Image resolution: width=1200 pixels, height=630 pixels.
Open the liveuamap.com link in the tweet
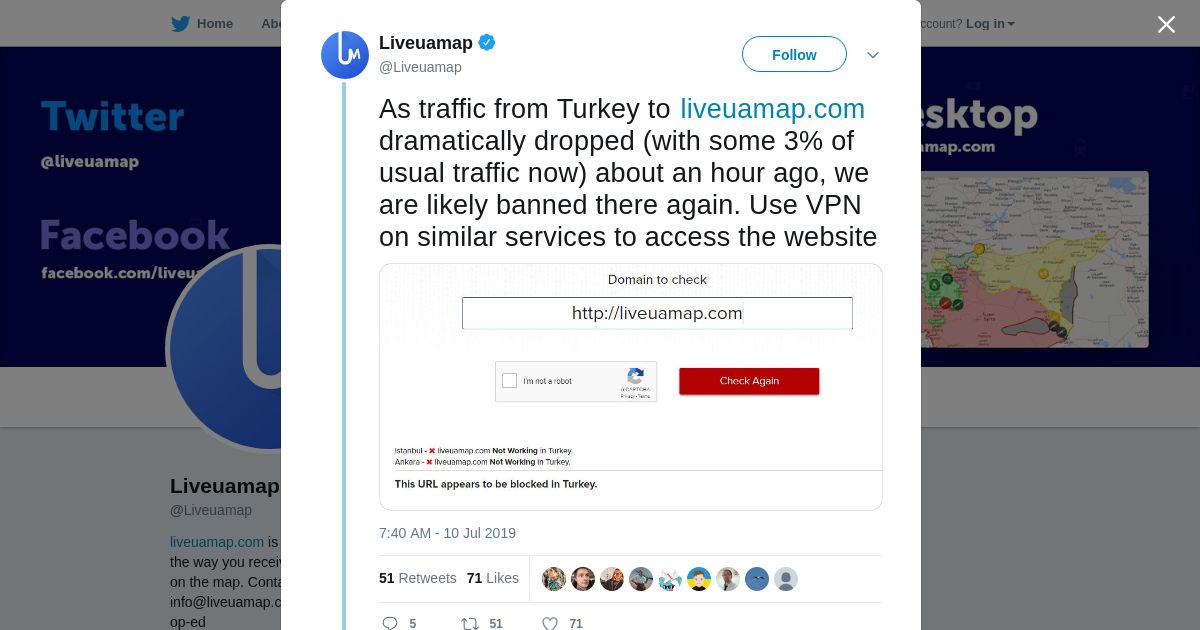coord(772,108)
